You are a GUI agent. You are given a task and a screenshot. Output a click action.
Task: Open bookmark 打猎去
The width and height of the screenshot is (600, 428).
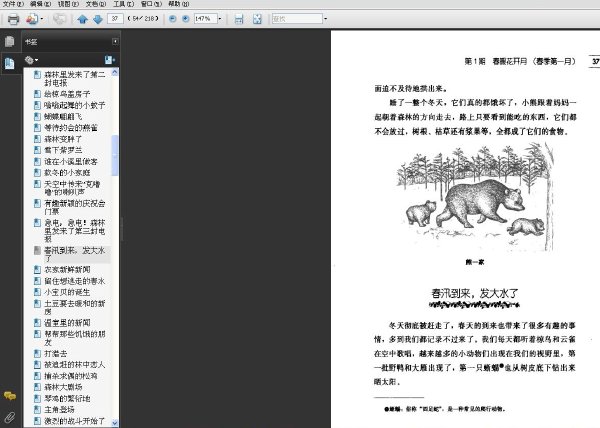point(55,353)
